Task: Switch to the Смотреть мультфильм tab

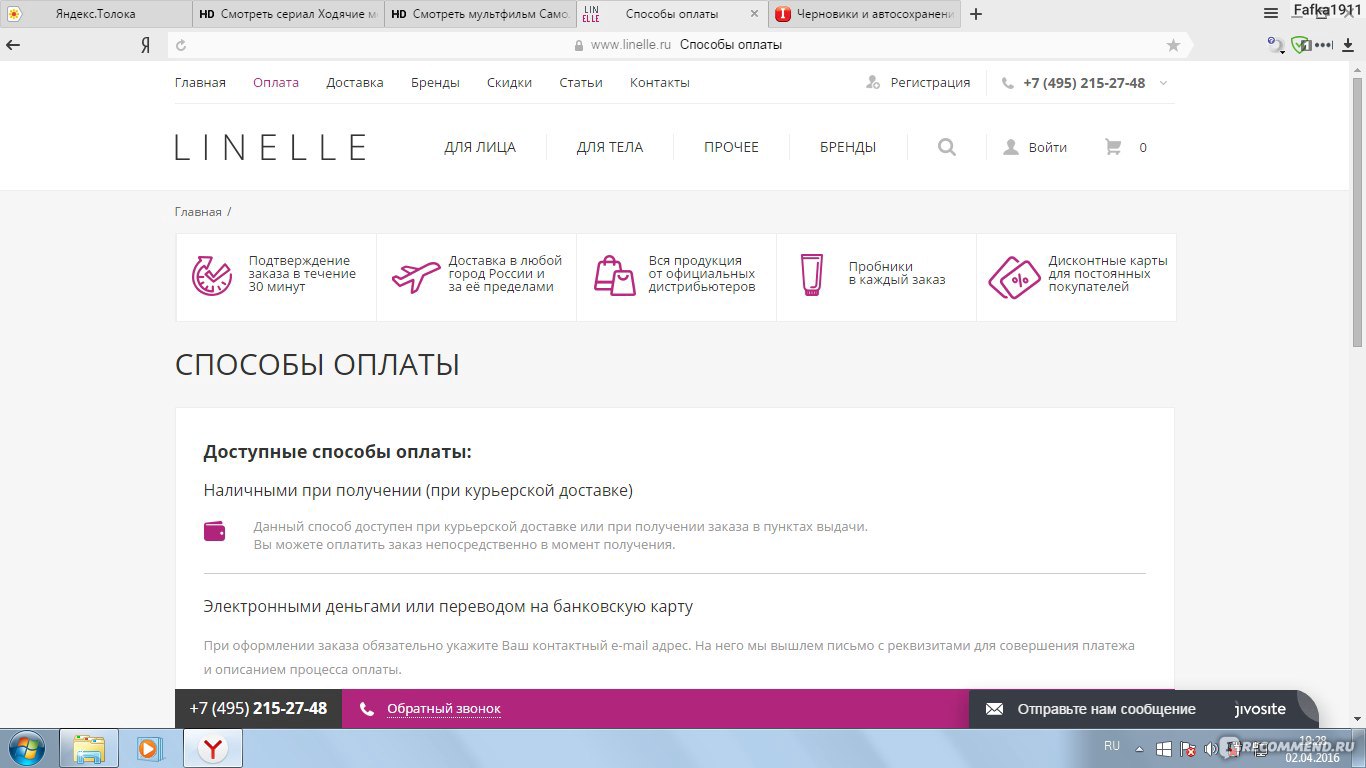Action: (x=480, y=14)
